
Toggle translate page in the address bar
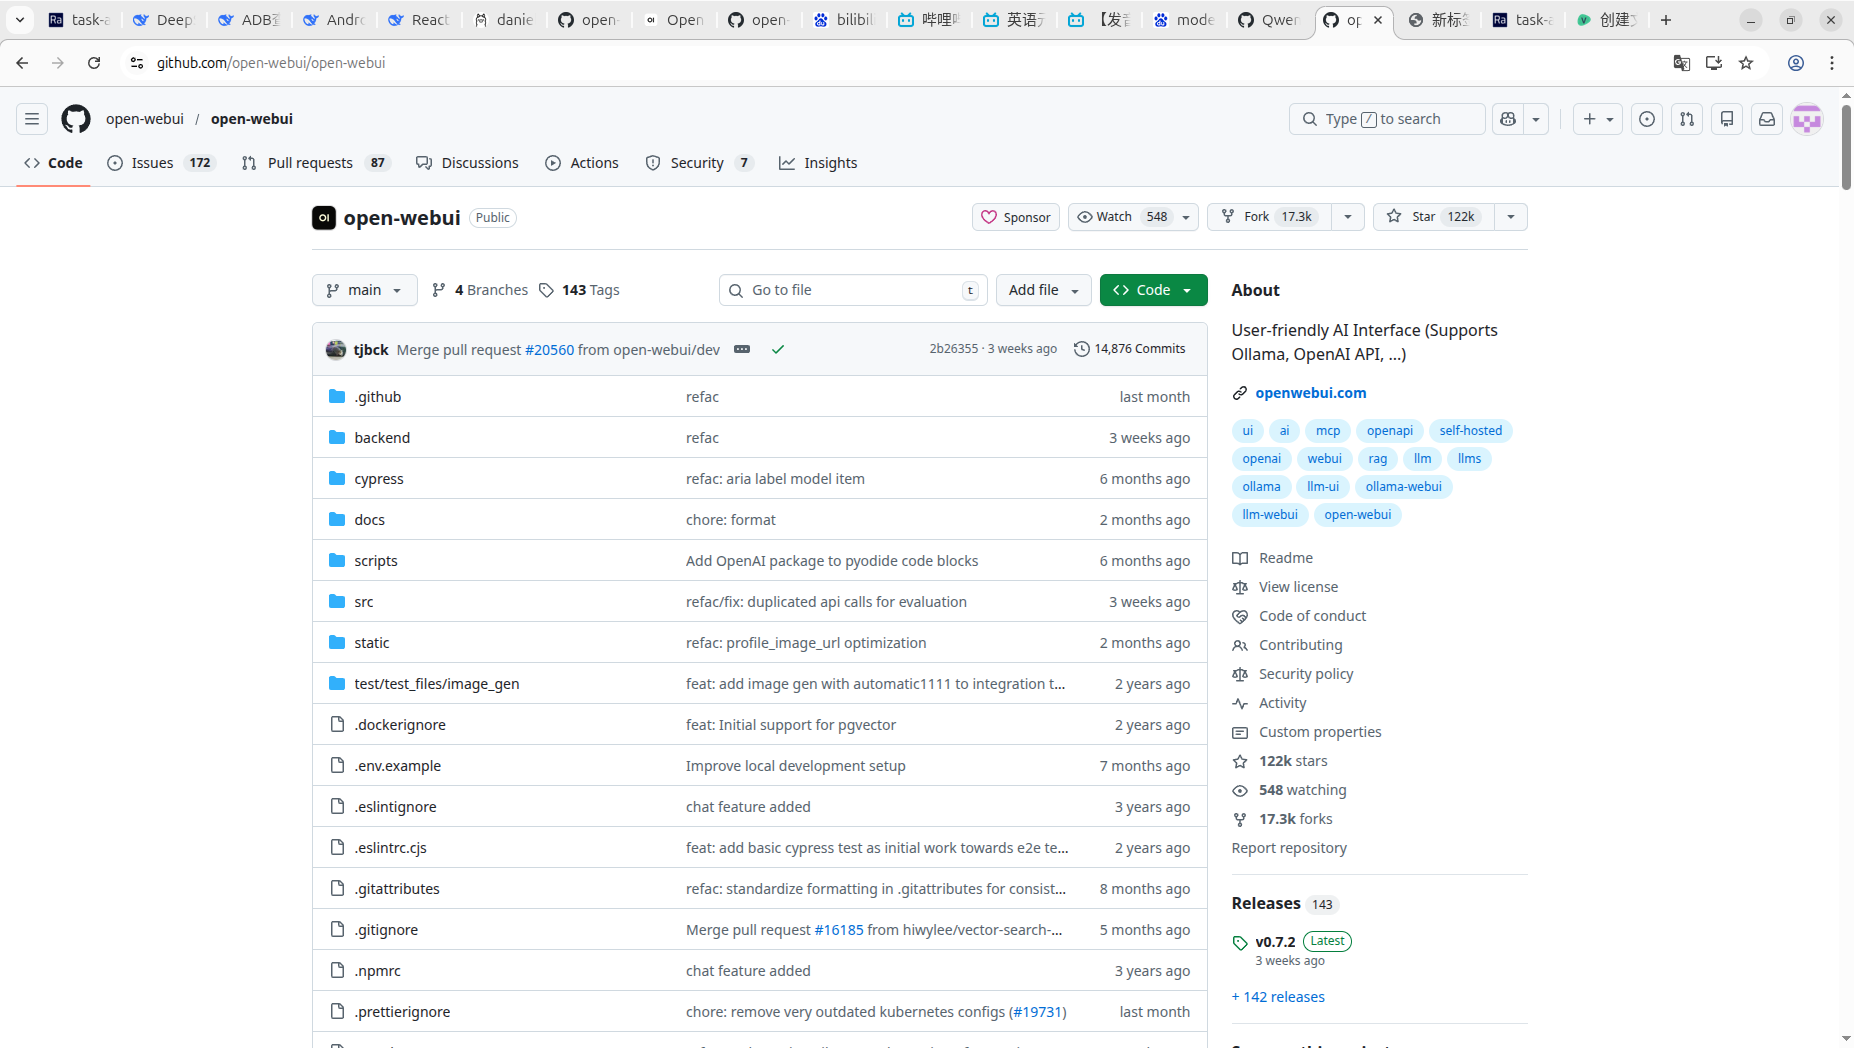coord(1681,62)
